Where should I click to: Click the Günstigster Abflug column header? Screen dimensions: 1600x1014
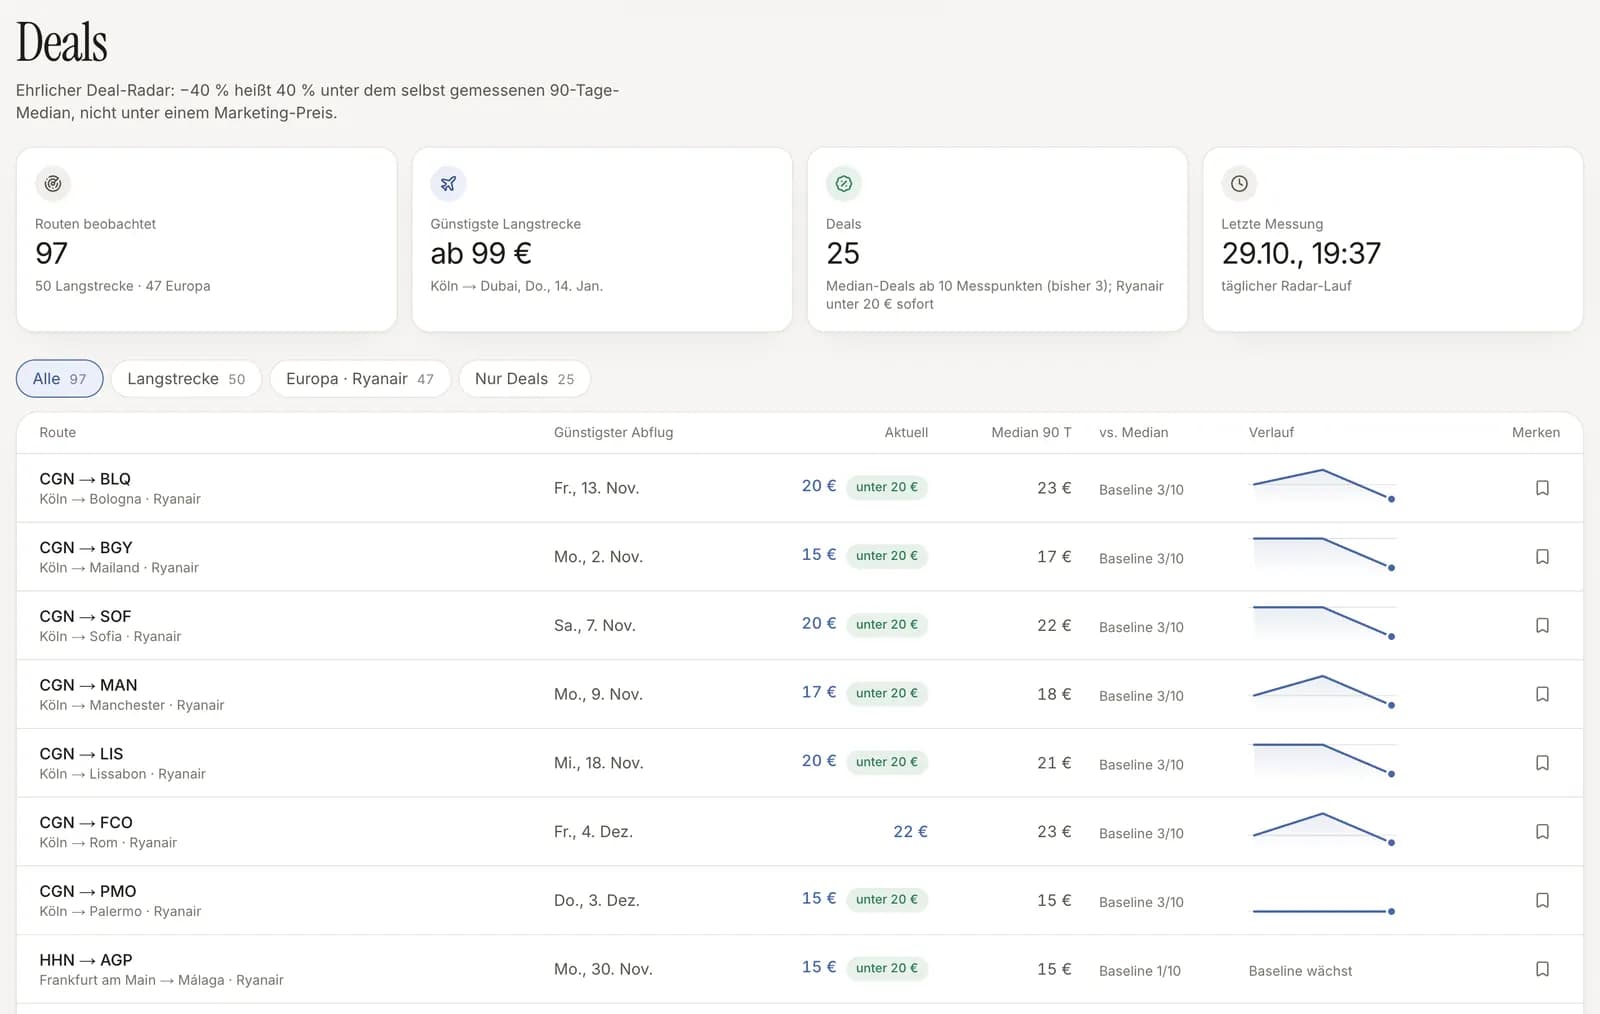click(x=613, y=433)
